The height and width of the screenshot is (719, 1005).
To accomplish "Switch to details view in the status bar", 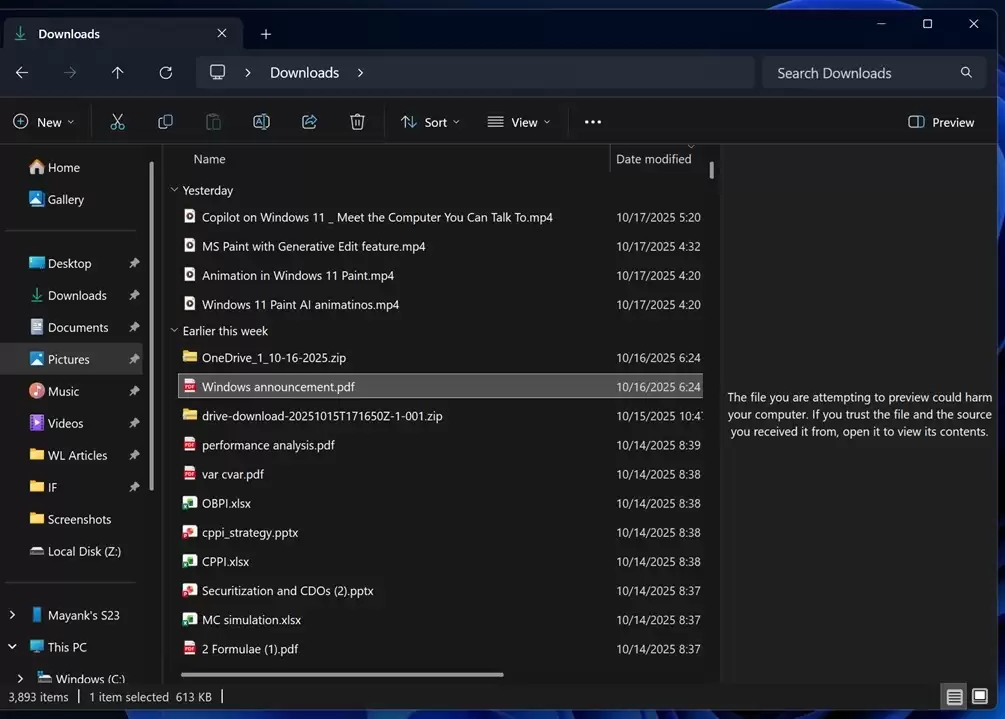I will 954,695.
